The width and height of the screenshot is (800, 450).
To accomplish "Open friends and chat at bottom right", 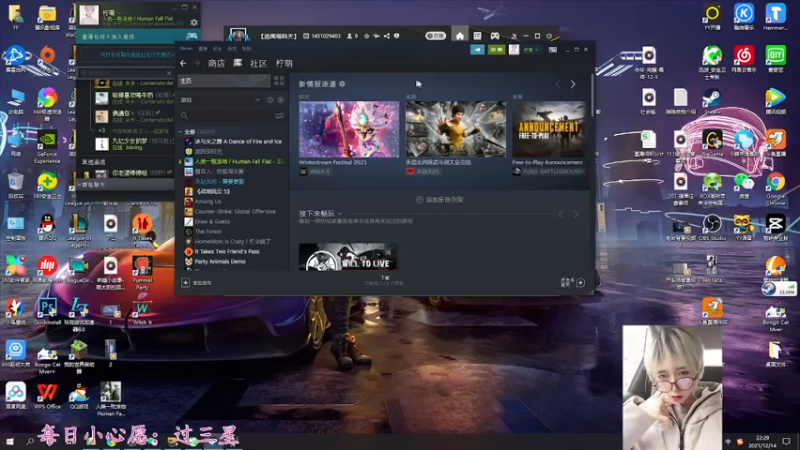I will tap(572, 282).
